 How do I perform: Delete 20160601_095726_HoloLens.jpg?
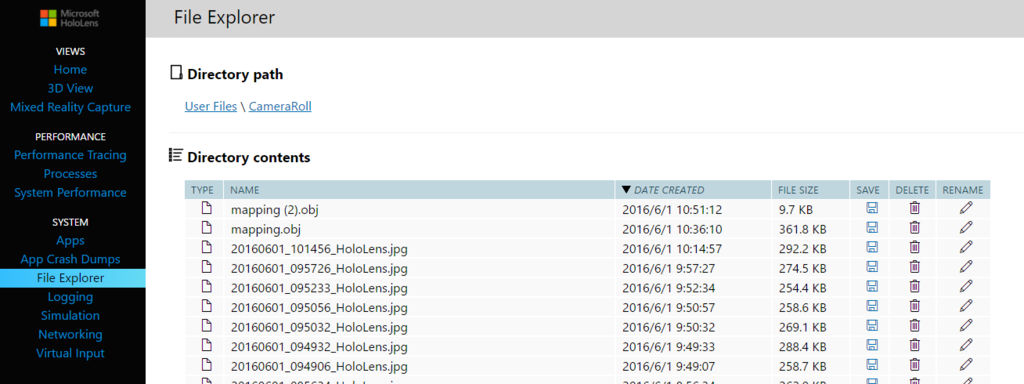(x=914, y=267)
